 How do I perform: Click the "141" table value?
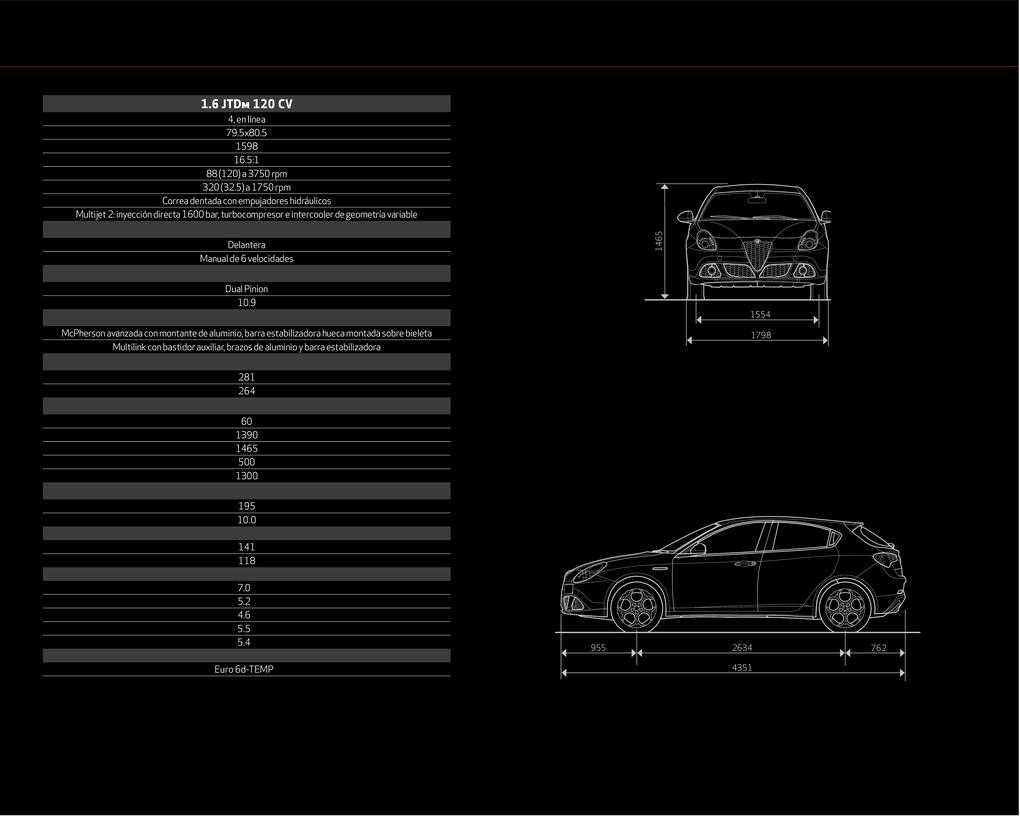[x=247, y=547]
